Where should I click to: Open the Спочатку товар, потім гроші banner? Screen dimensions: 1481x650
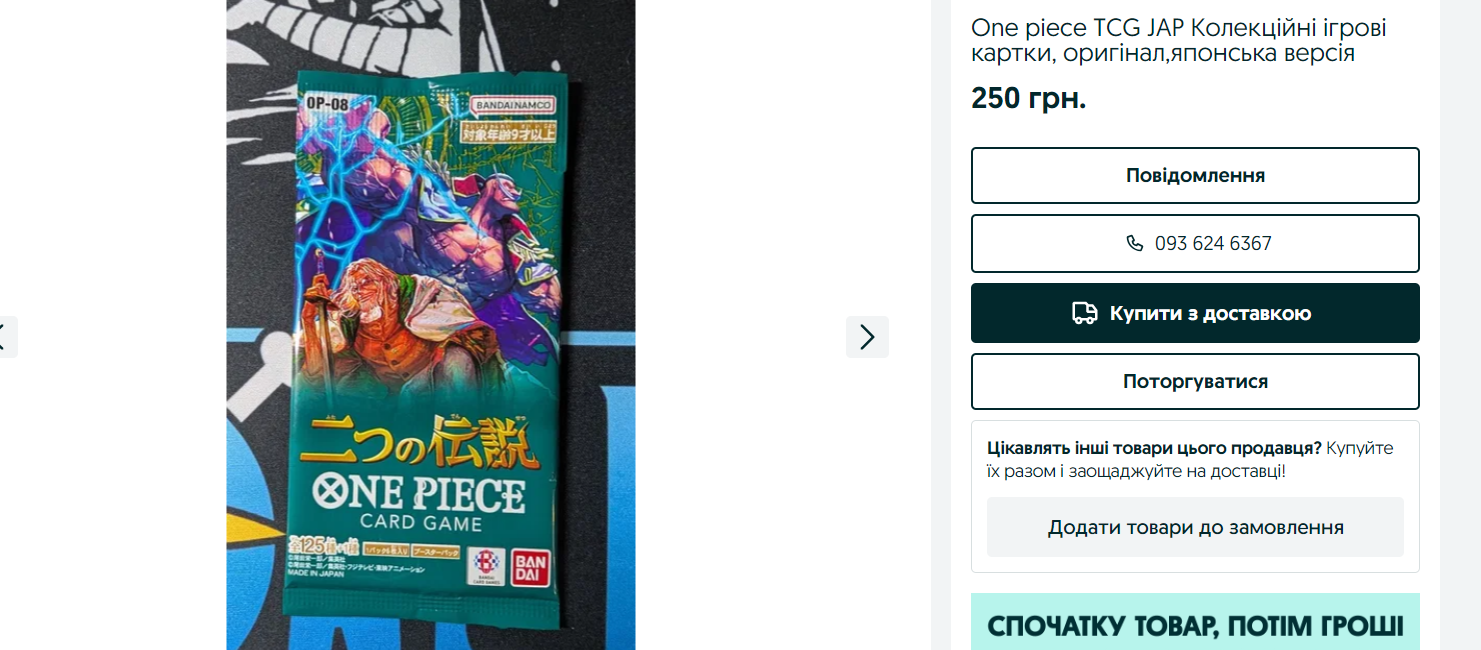[1195, 622]
